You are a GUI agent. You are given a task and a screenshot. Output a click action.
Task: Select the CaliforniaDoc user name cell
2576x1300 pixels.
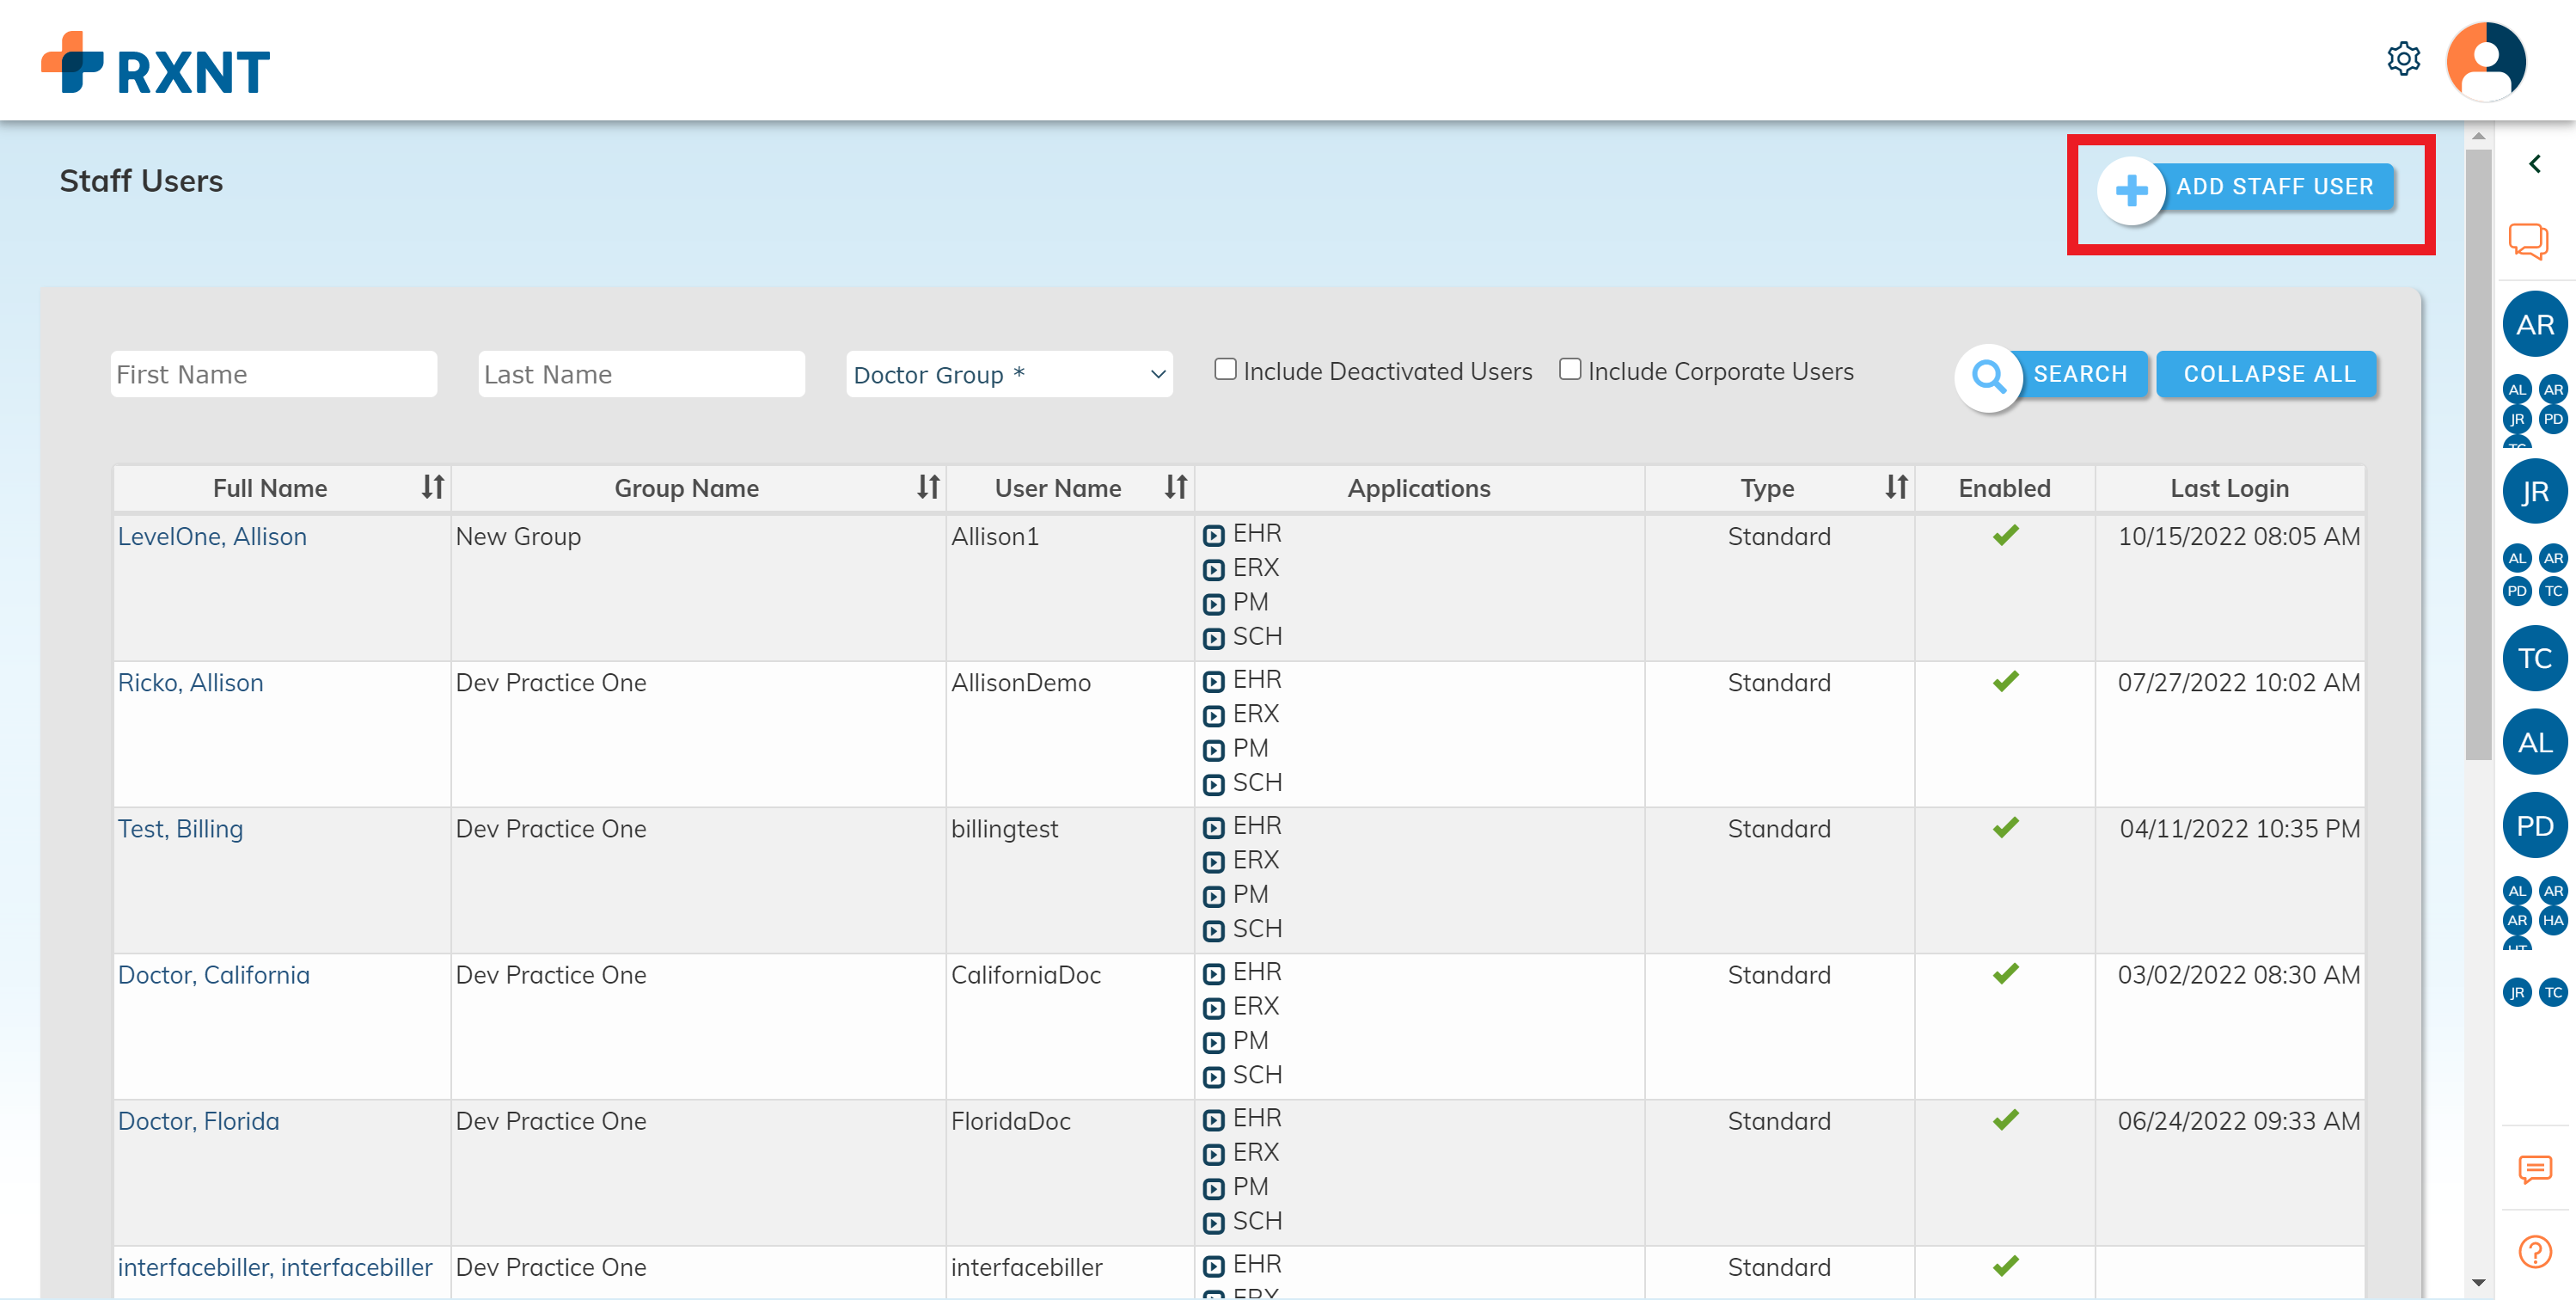click(1070, 1026)
